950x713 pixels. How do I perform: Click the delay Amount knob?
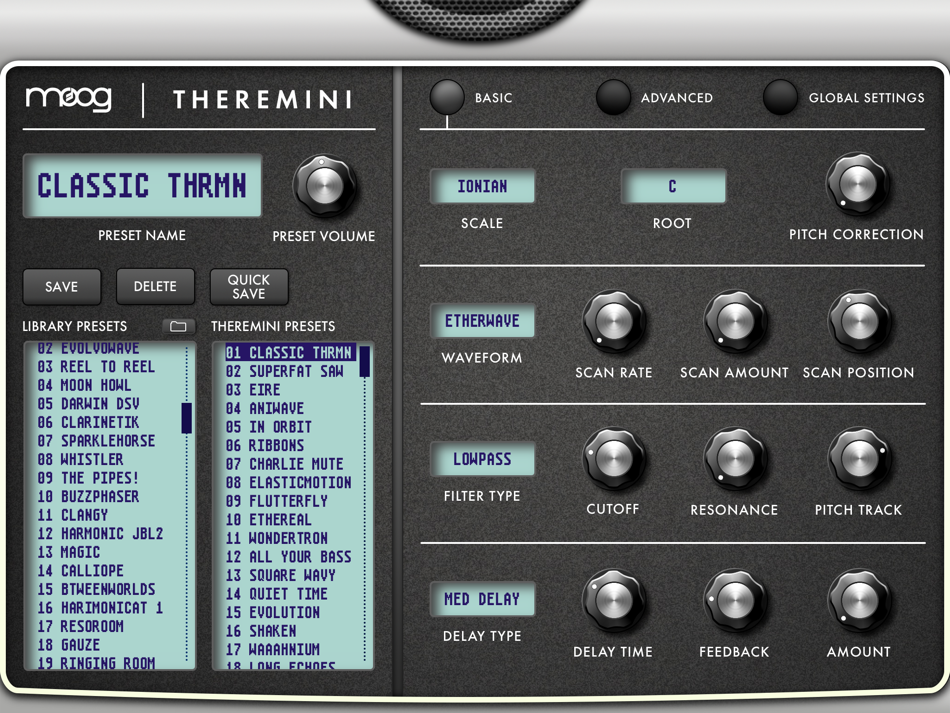[859, 600]
